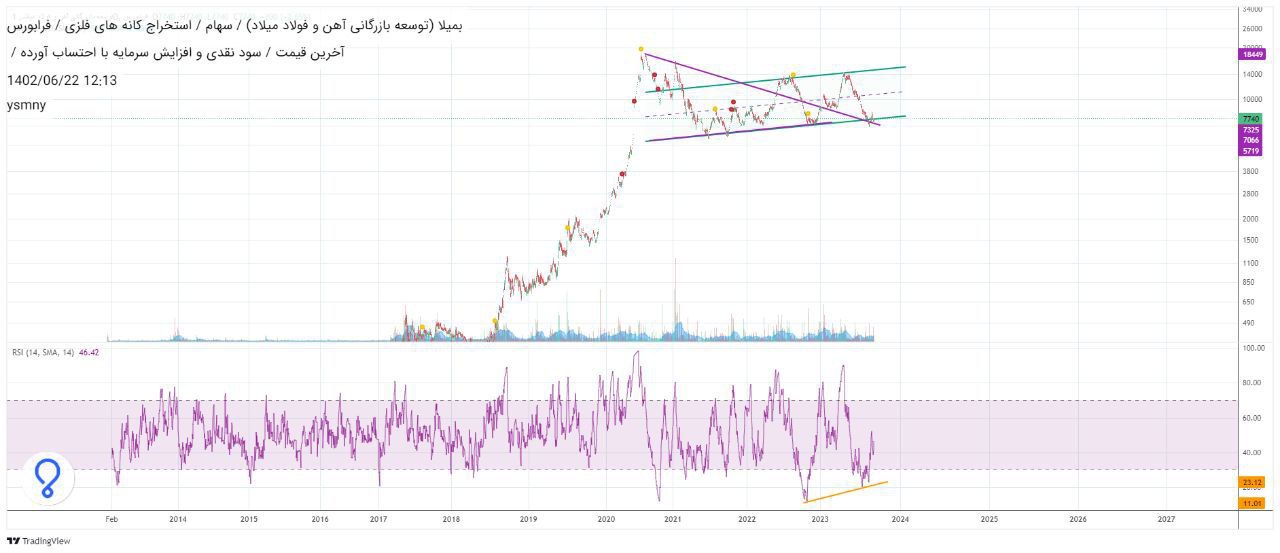Click the 1402/06/22 12:13 timestamp text
Screen dimensions: 1280x553
pyautogui.click(x=62, y=80)
